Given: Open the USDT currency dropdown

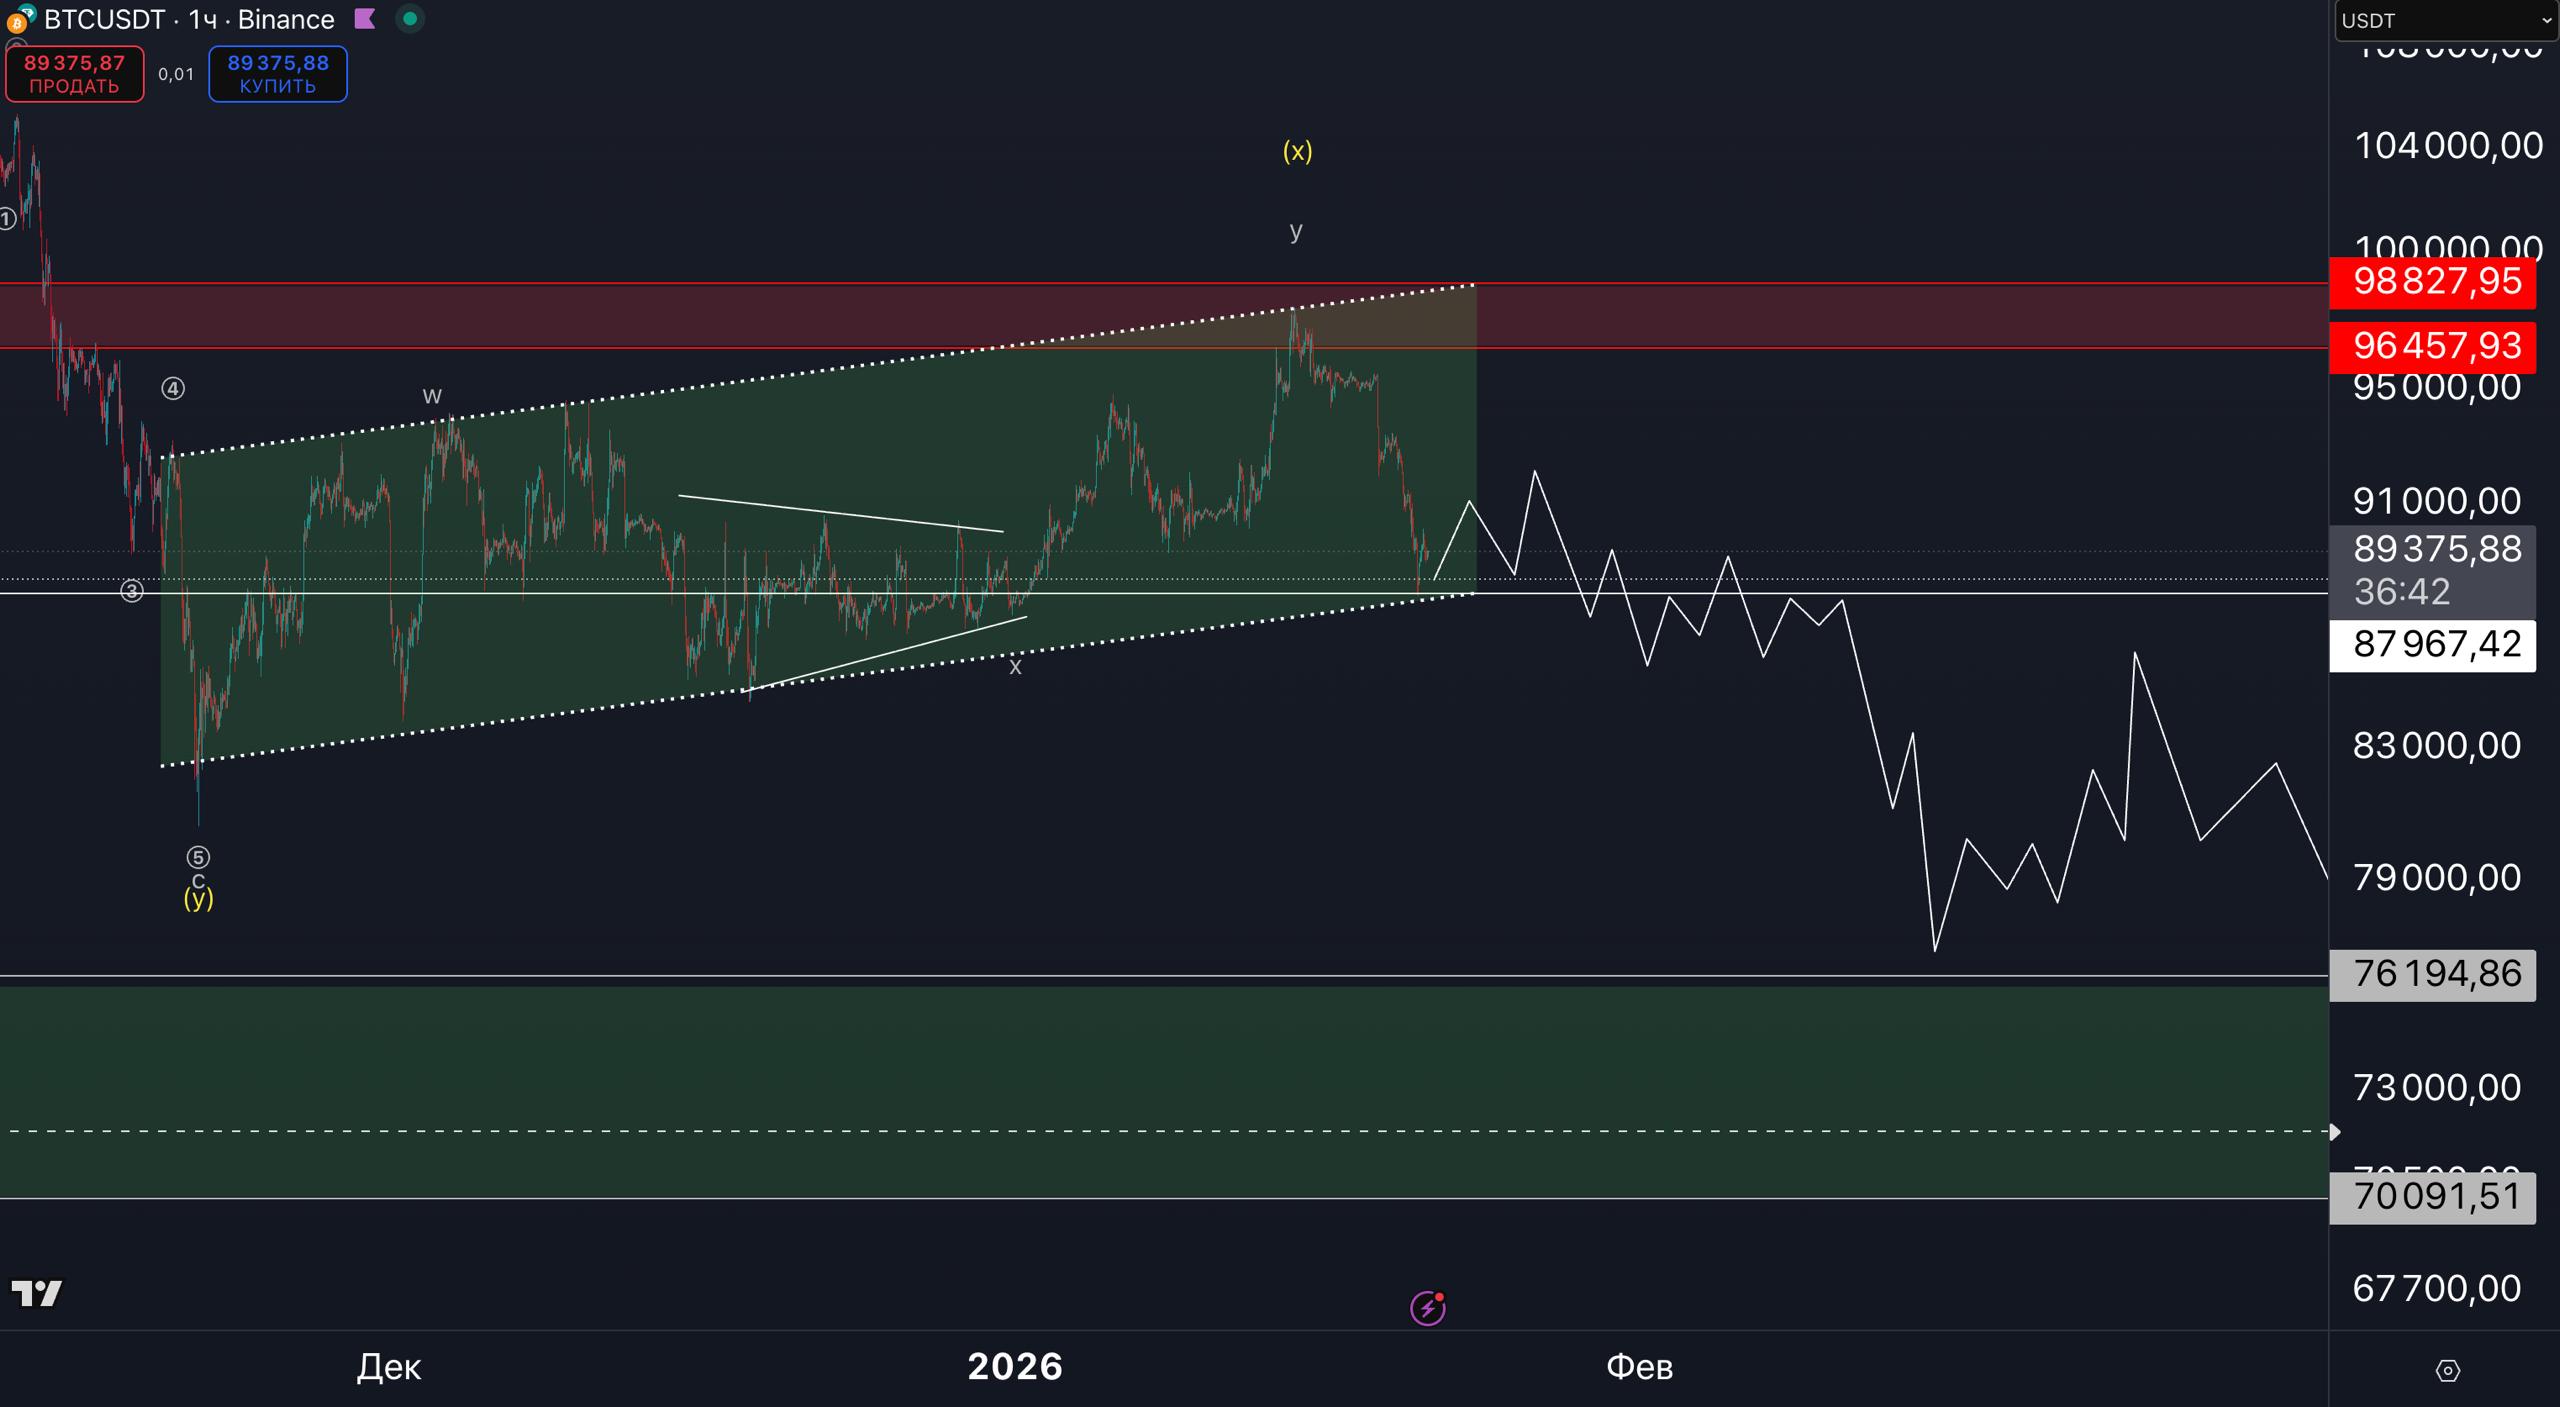Looking at the screenshot, I should click(2446, 21).
